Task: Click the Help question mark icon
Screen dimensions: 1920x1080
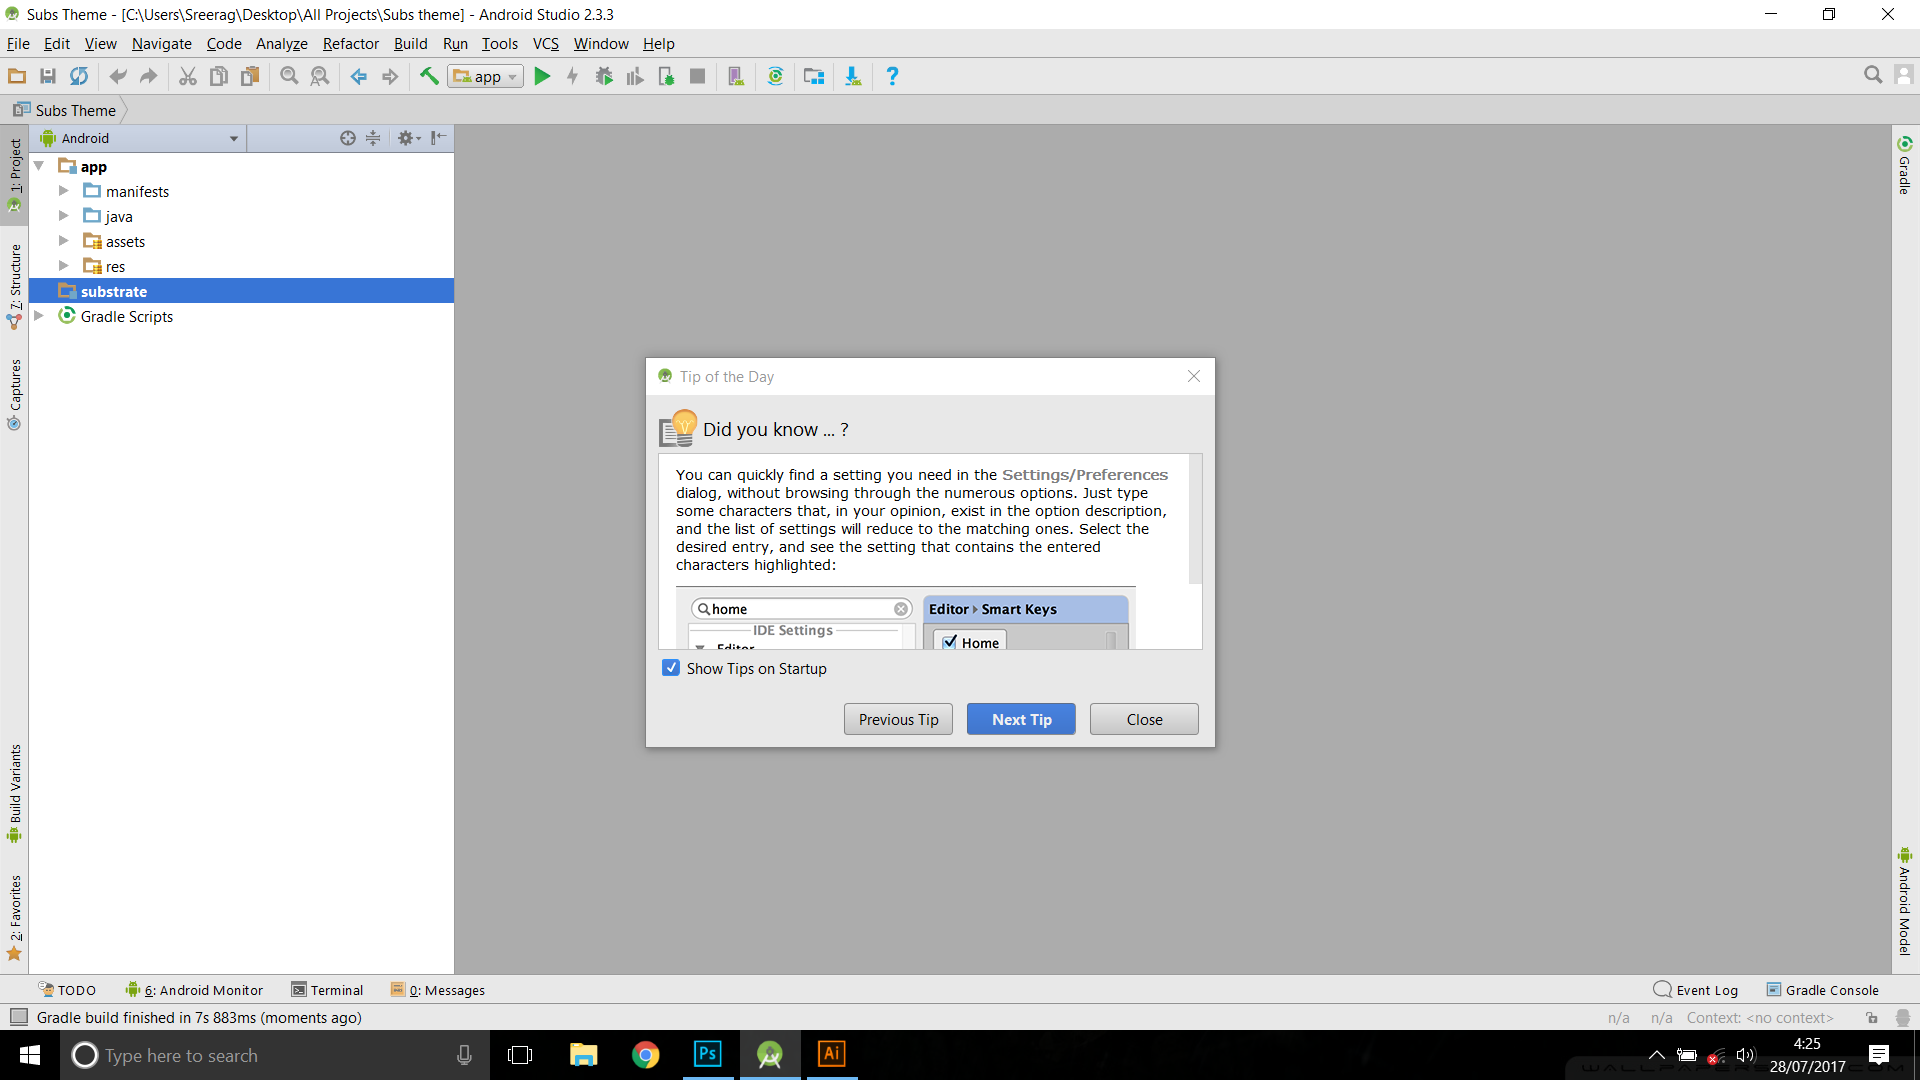Action: (x=892, y=76)
